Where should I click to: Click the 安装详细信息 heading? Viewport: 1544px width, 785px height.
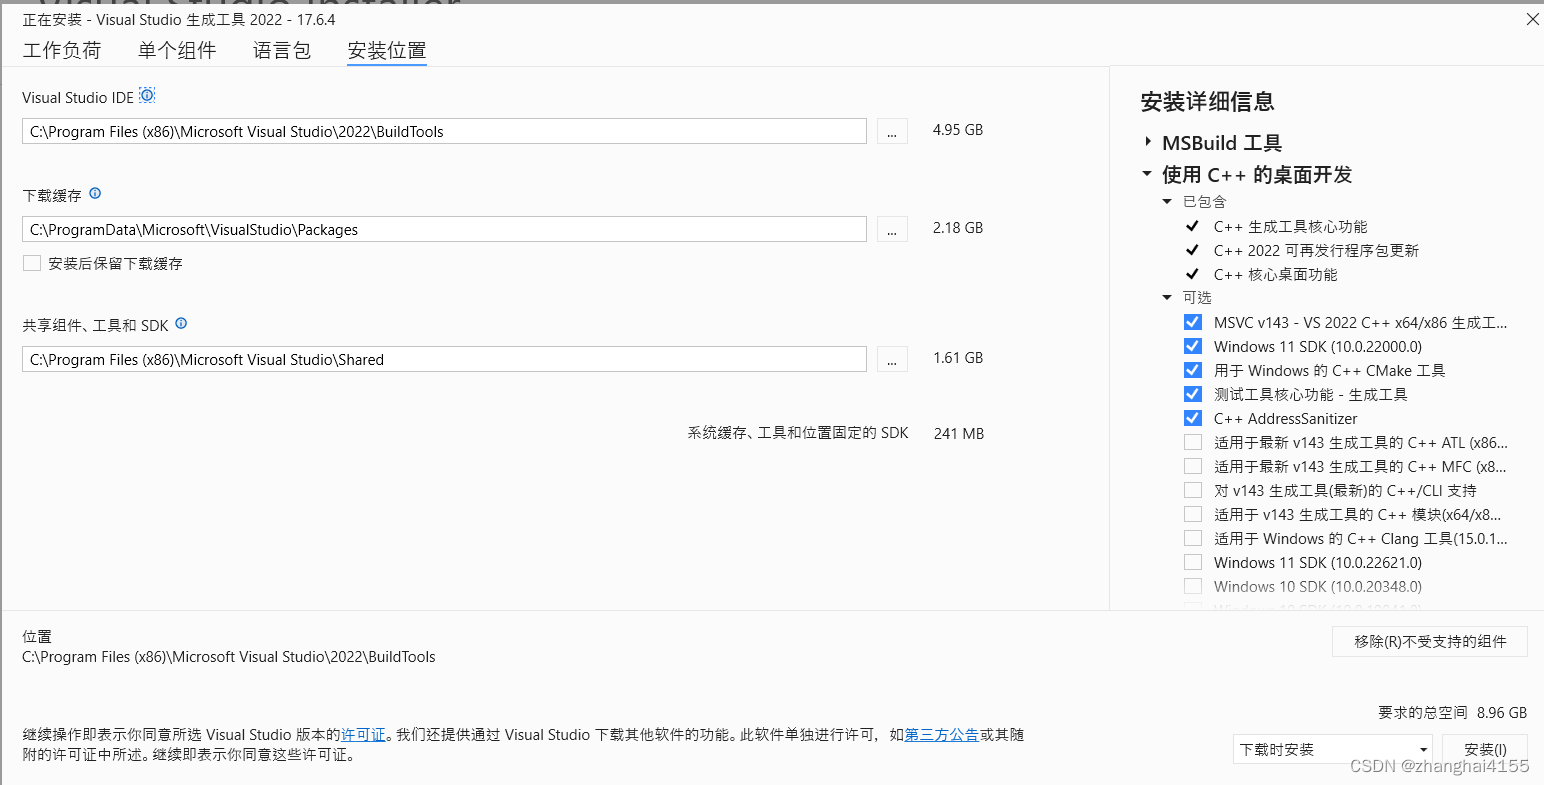pyautogui.click(x=1207, y=102)
